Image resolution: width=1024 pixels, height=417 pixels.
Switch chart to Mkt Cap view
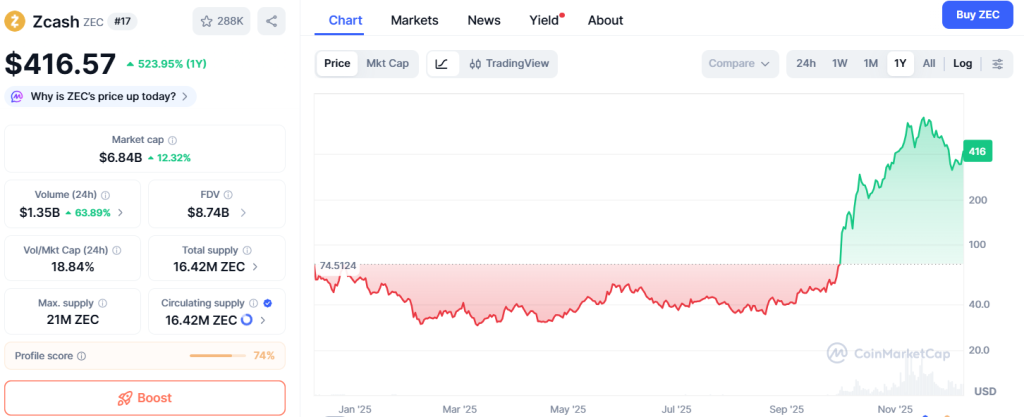tap(387, 64)
